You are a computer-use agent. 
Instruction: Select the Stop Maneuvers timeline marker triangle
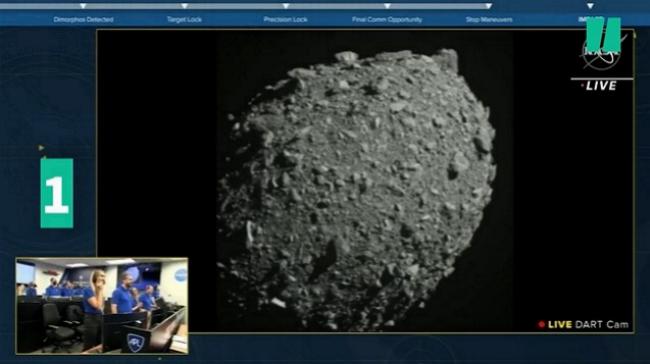point(489,6)
